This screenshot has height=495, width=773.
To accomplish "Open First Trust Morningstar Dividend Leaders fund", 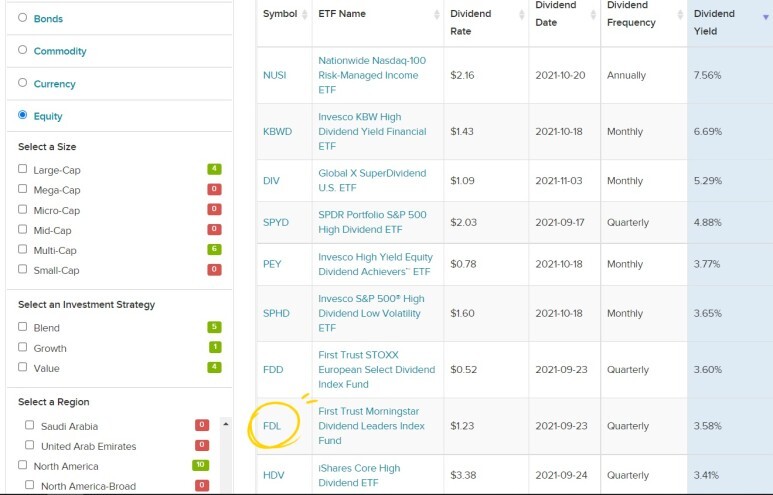I will [371, 426].
